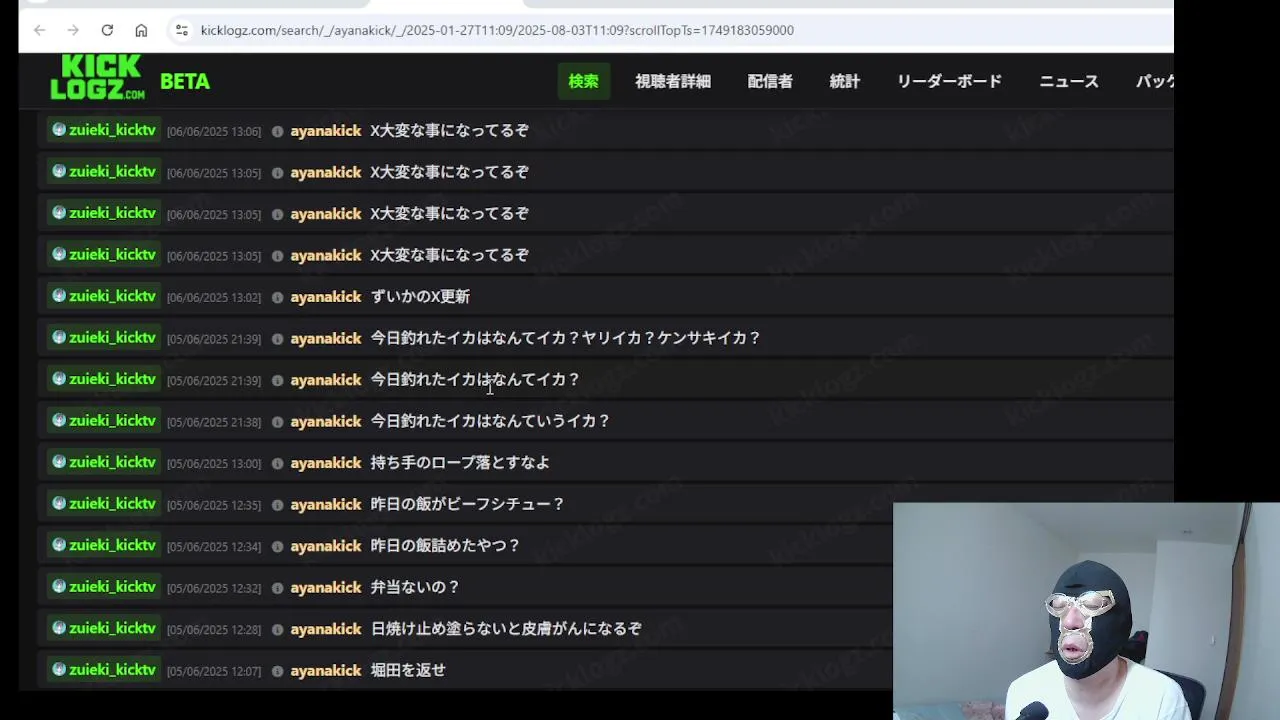1280x720 pixels.
Task: Click channel avatar in the 持ち手のロープ row
Action: pyautogui.click(x=59, y=462)
